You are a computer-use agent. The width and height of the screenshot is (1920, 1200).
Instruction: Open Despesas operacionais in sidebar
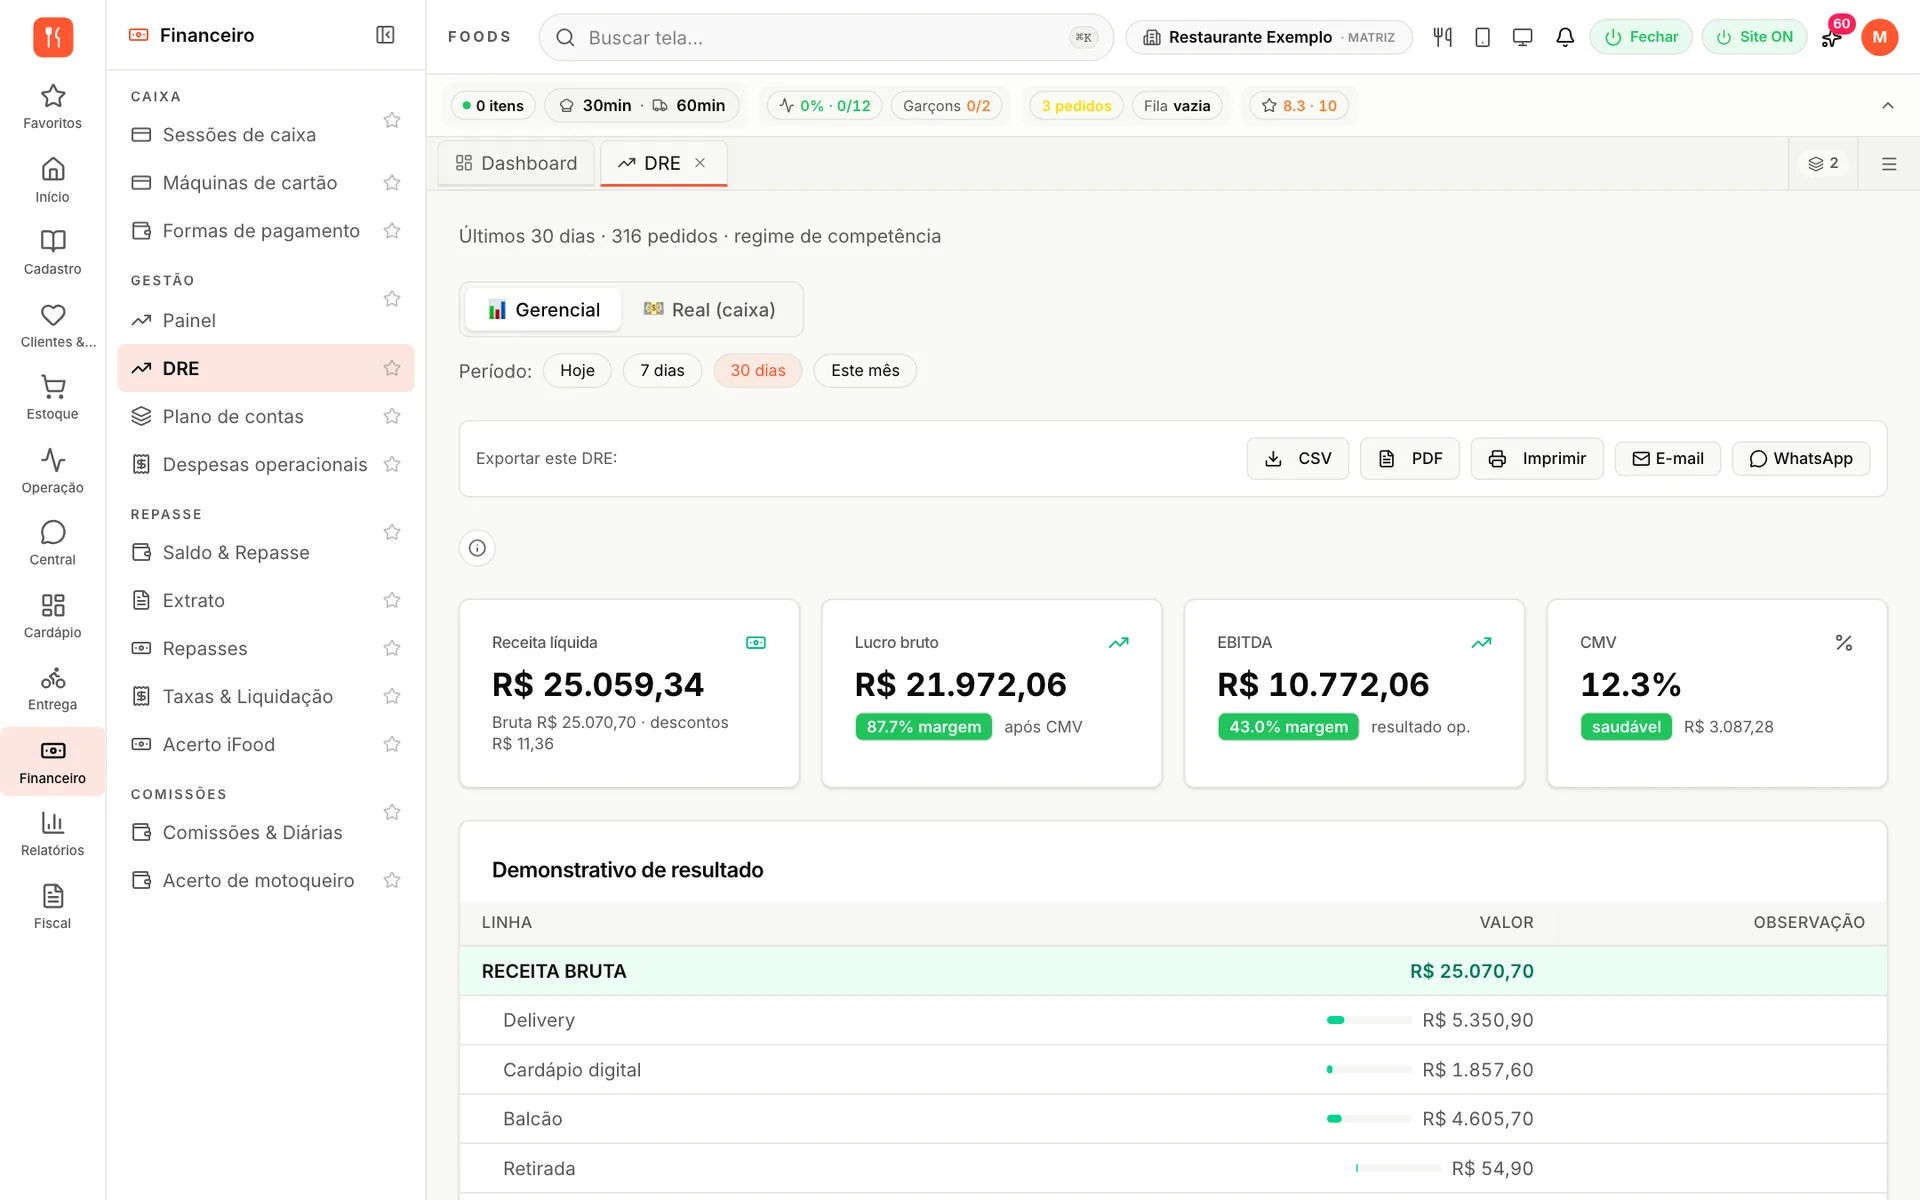(x=265, y=464)
